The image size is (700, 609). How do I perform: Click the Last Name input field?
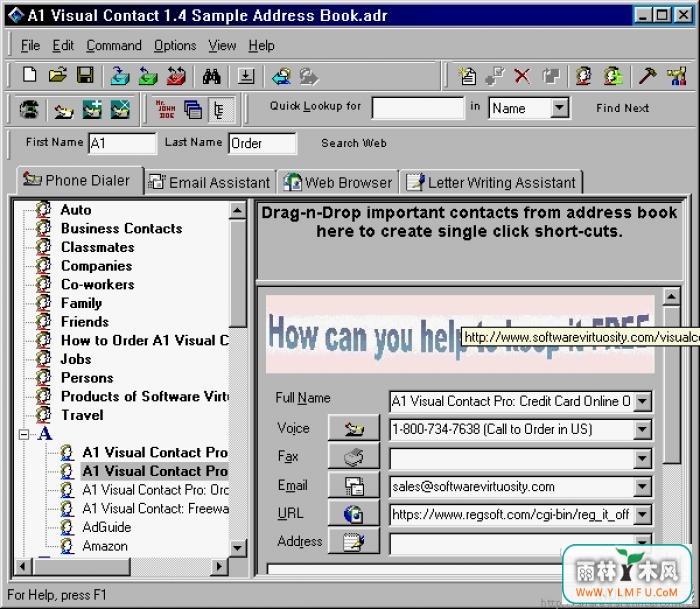point(262,143)
